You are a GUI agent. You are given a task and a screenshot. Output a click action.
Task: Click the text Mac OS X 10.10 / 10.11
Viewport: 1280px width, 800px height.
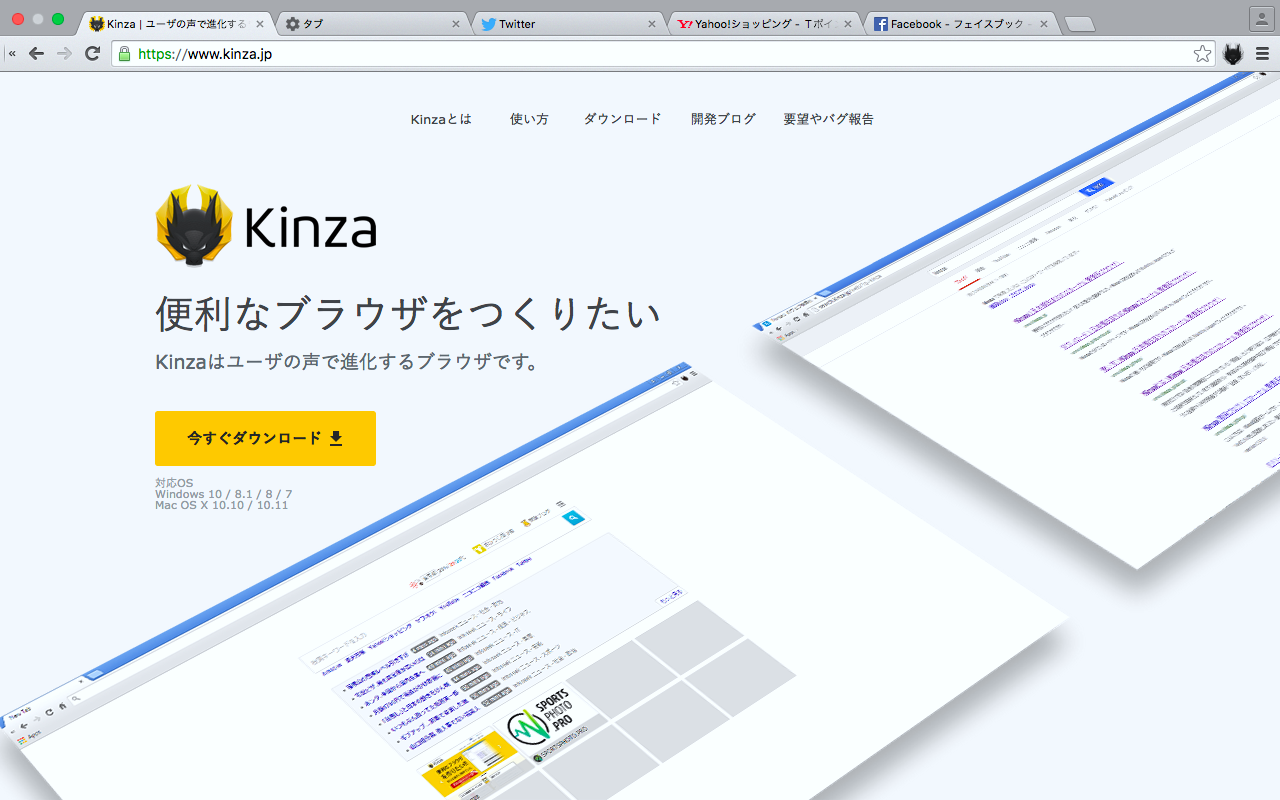221,505
